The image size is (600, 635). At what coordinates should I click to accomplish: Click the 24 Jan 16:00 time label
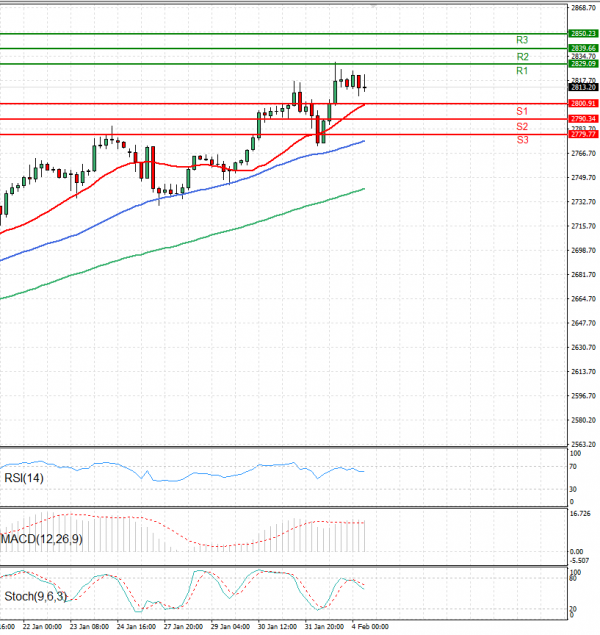[x=136, y=626]
